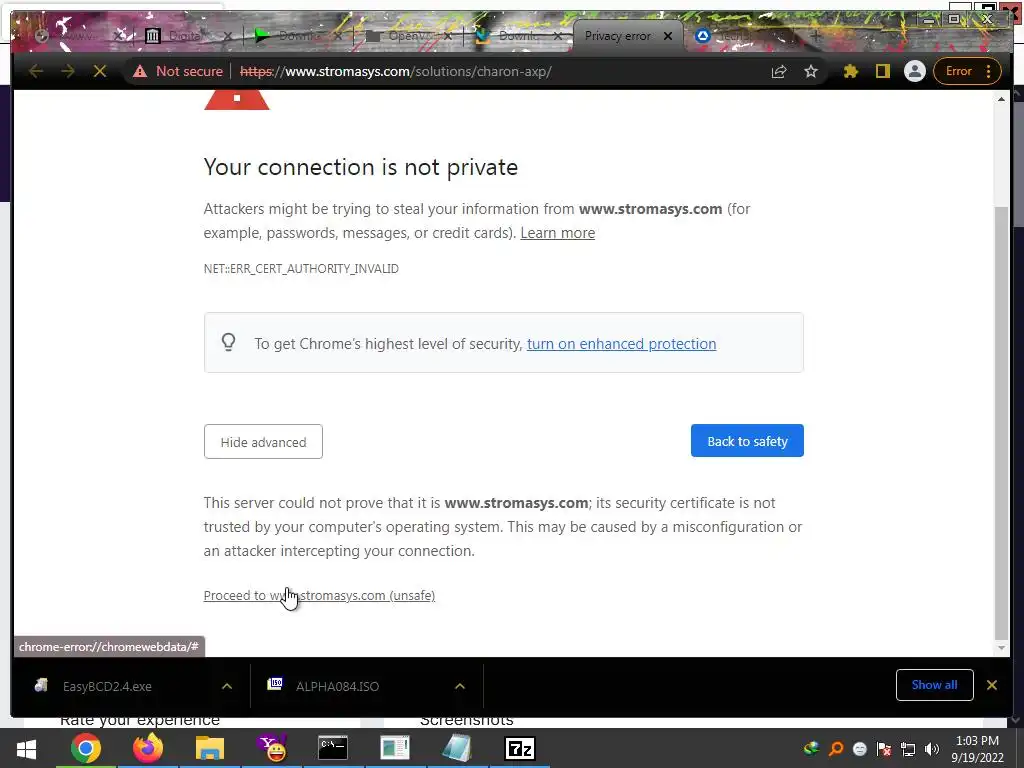The height and width of the screenshot is (768, 1024).
Task: Open the EasyBCD2.4.exe download item
Action: 108,686
